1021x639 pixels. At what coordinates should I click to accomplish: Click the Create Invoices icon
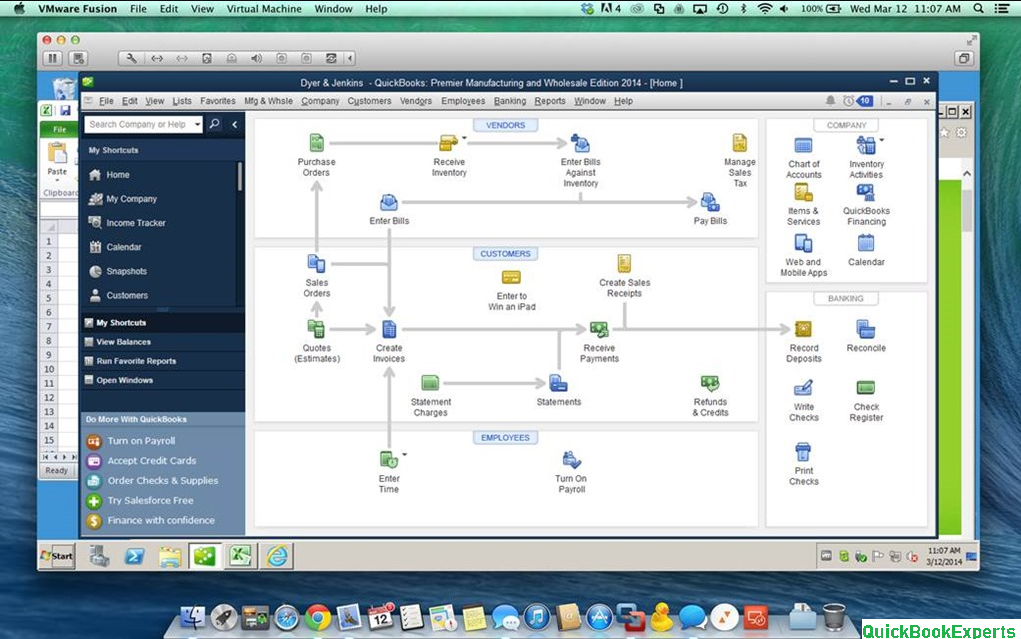point(389,329)
